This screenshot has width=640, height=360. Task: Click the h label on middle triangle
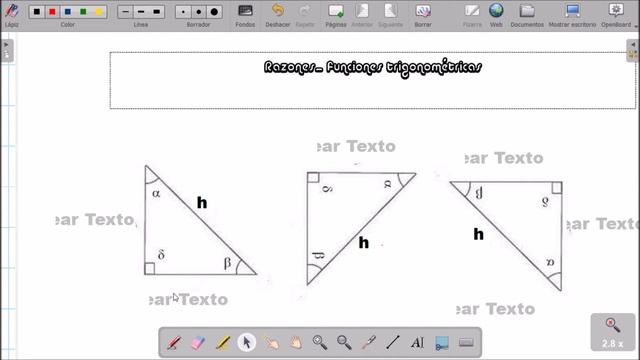[364, 243]
